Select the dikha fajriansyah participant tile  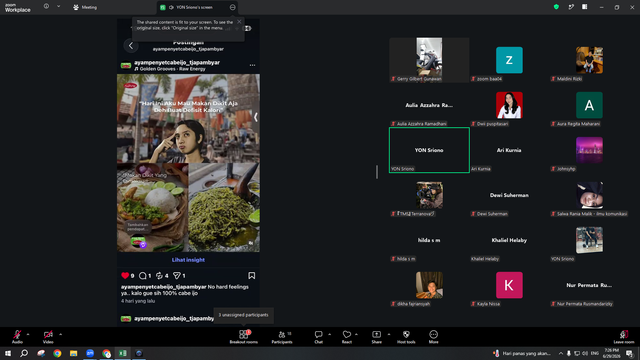[x=429, y=285]
